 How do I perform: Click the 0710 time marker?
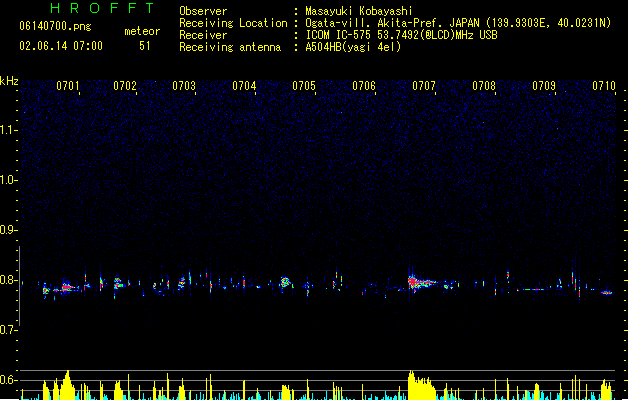(604, 86)
